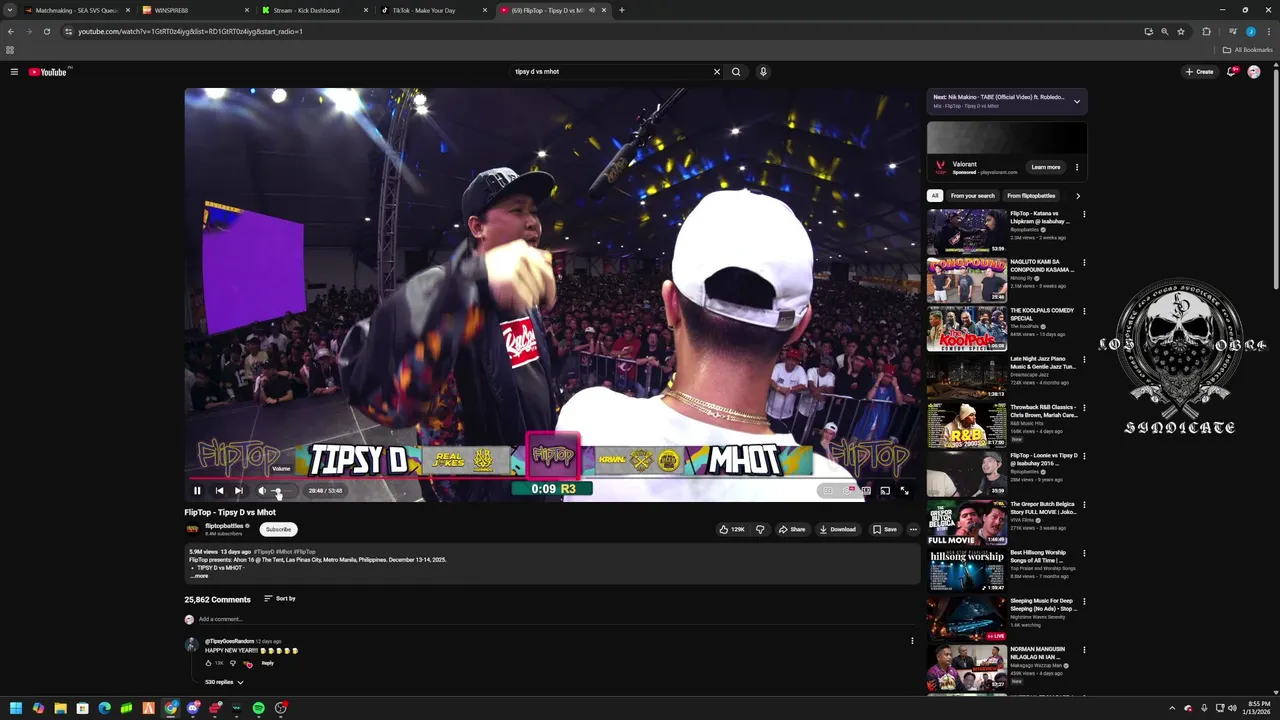Viewport: 1280px width, 720px height.
Task: Open Spotify from the taskbar
Action: [258, 708]
